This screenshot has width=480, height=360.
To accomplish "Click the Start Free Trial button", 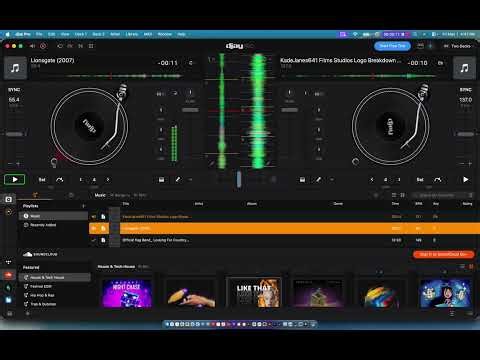I will click(x=392, y=46).
